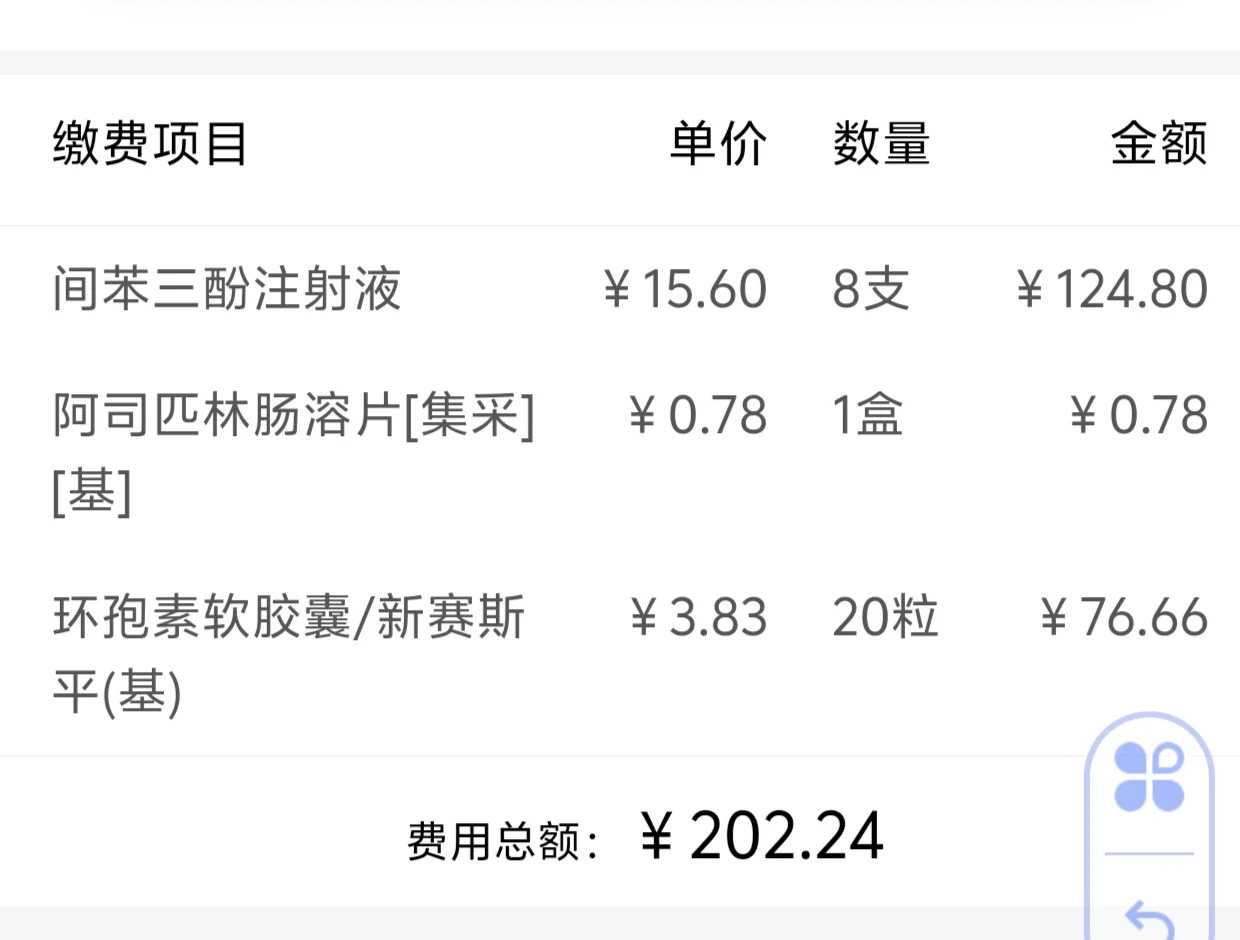Click the 缴费项目 column header
The height and width of the screenshot is (940, 1240).
tap(150, 145)
